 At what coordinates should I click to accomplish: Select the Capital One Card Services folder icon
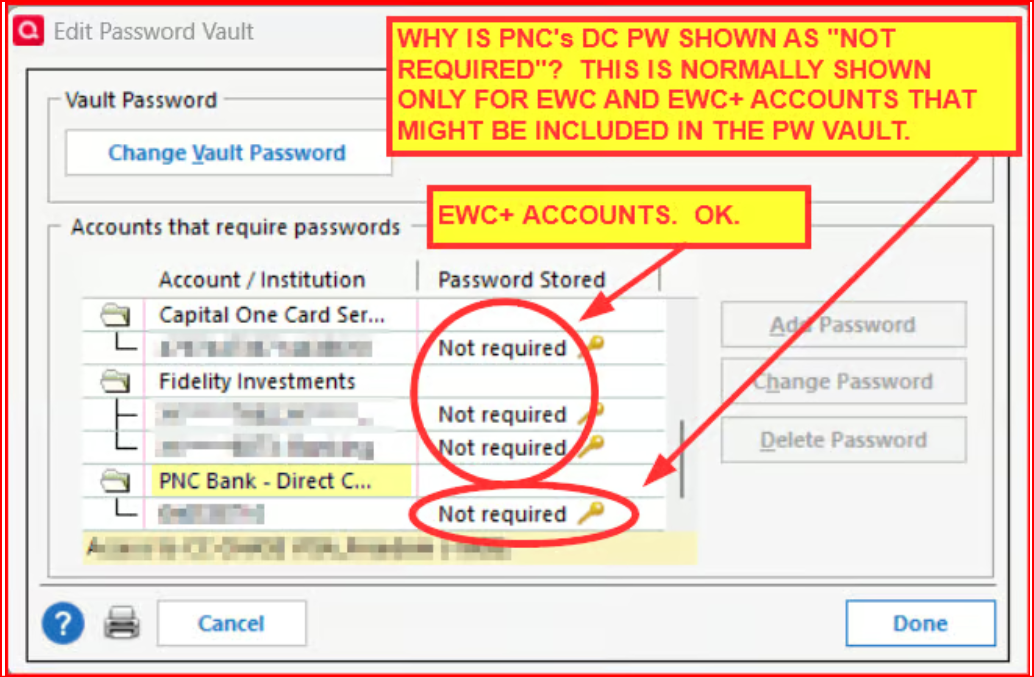tap(114, 316)
